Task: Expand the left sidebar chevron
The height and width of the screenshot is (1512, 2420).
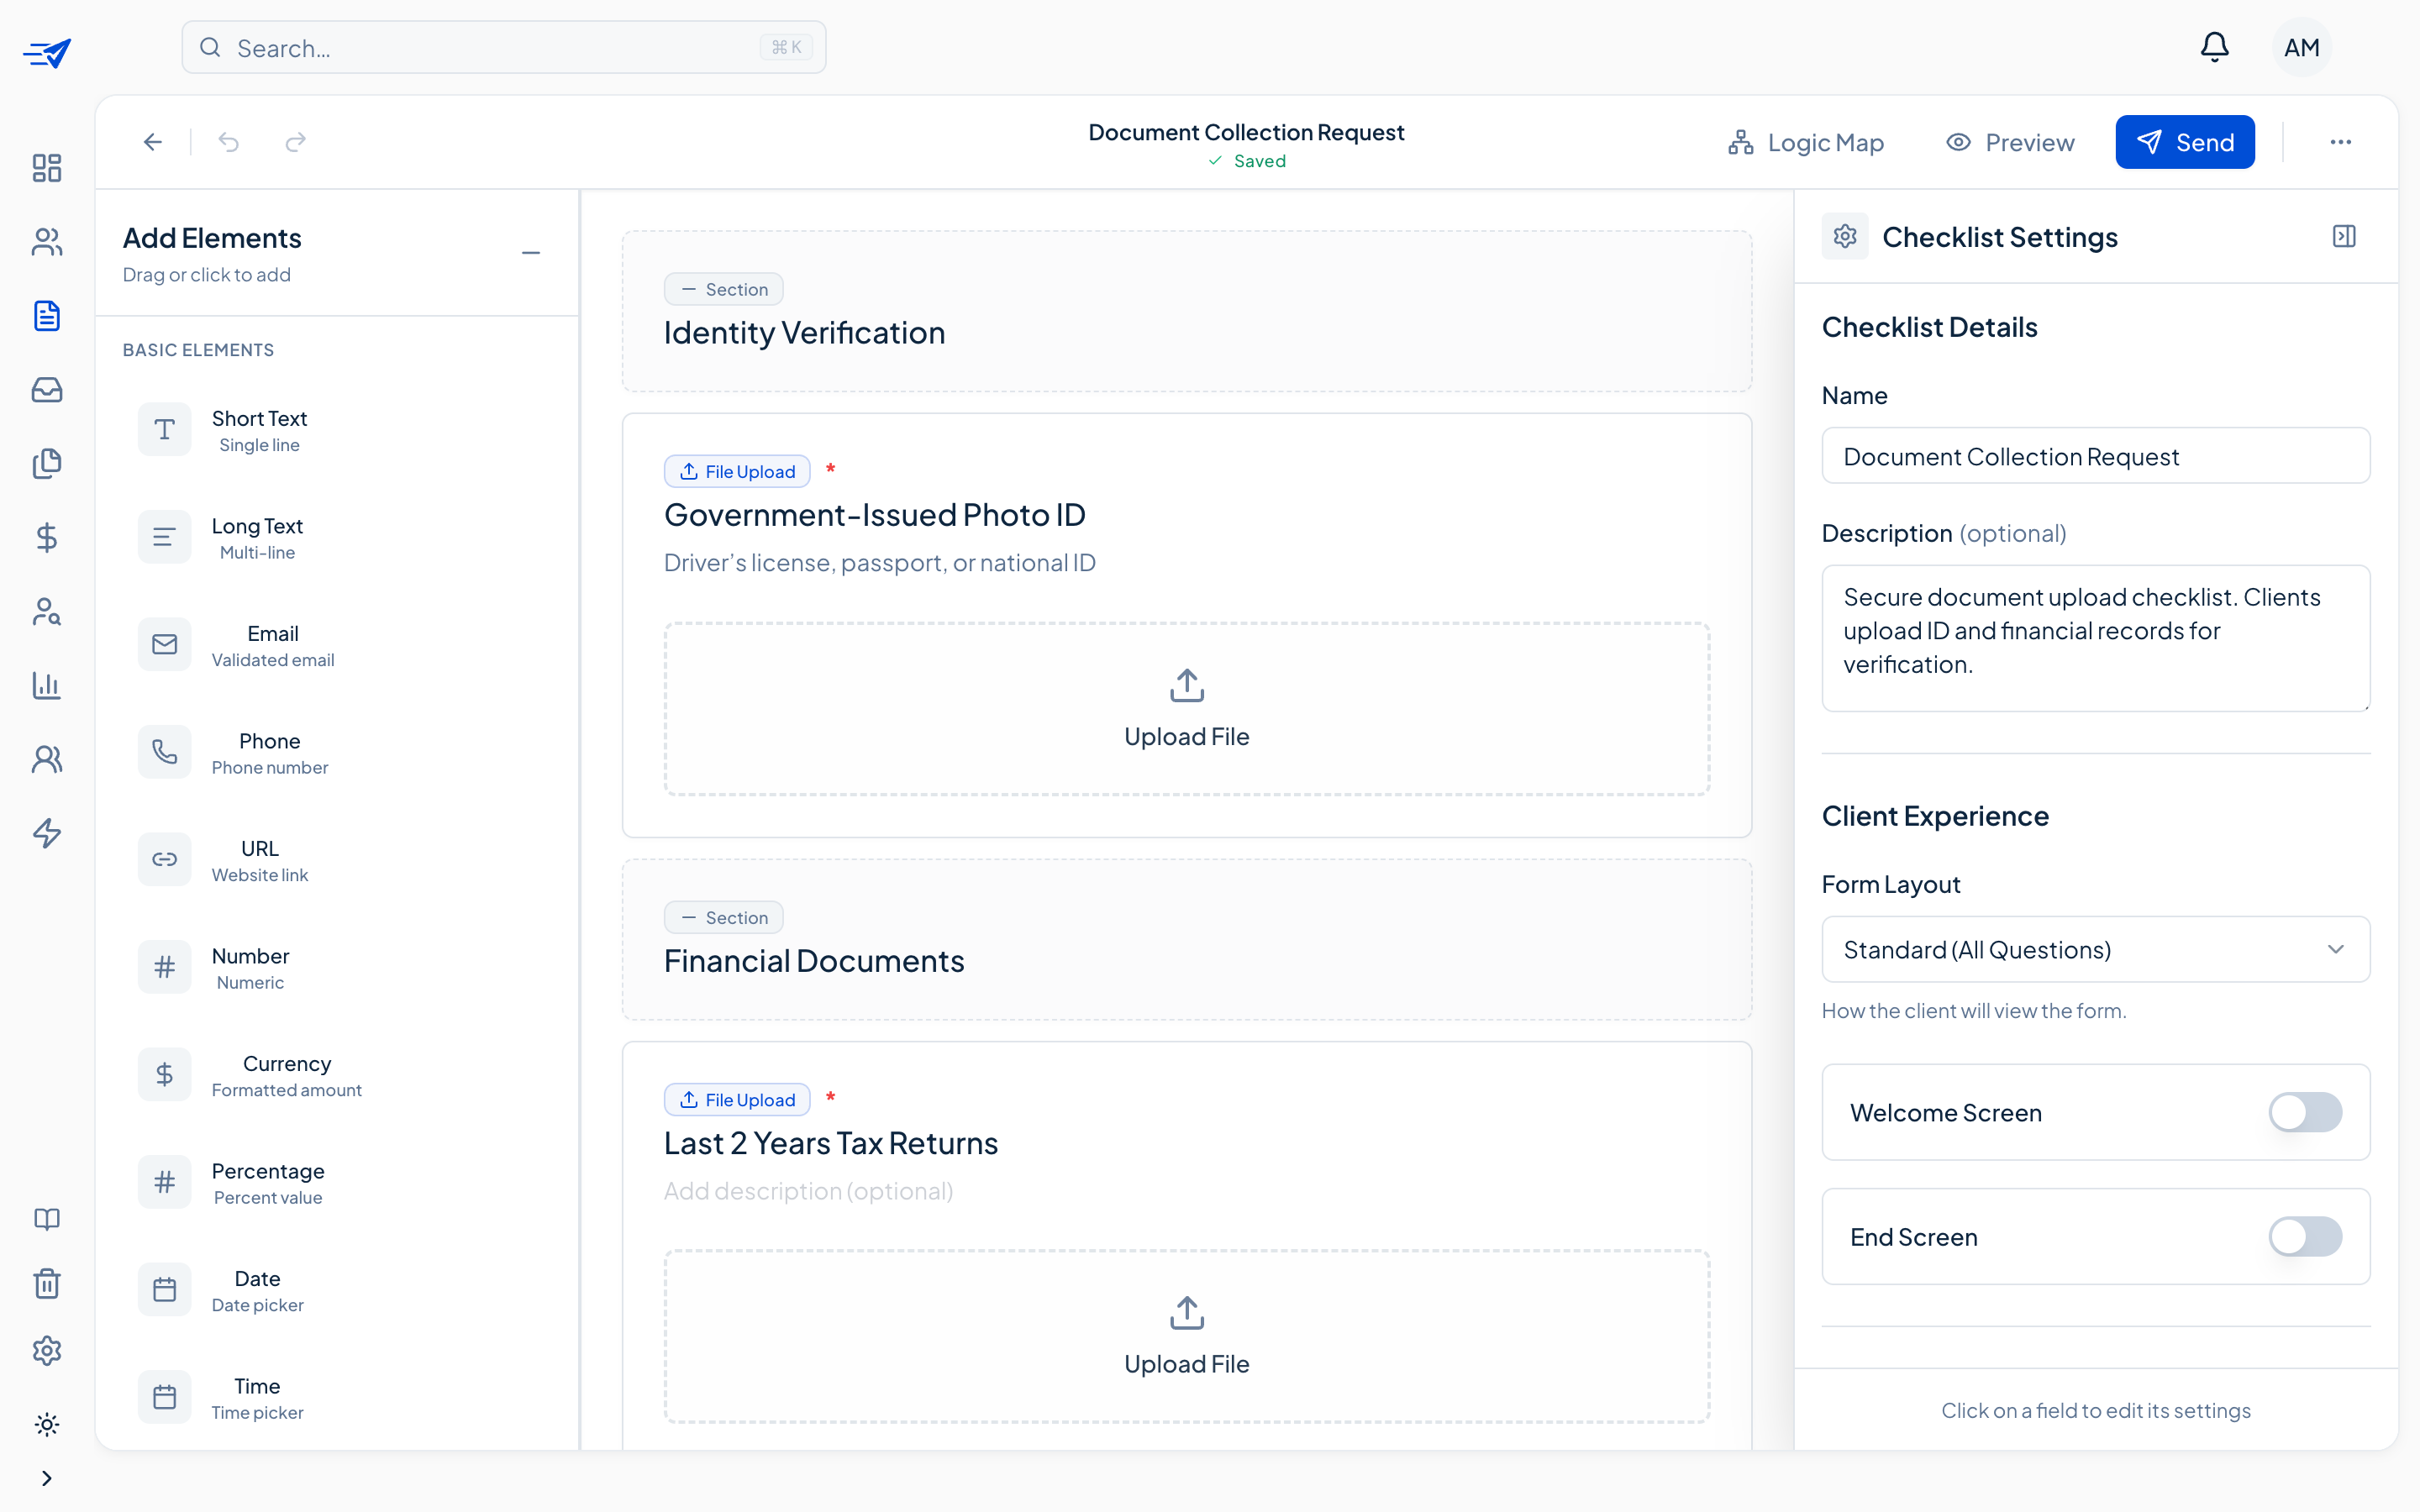Action: 47,1478
